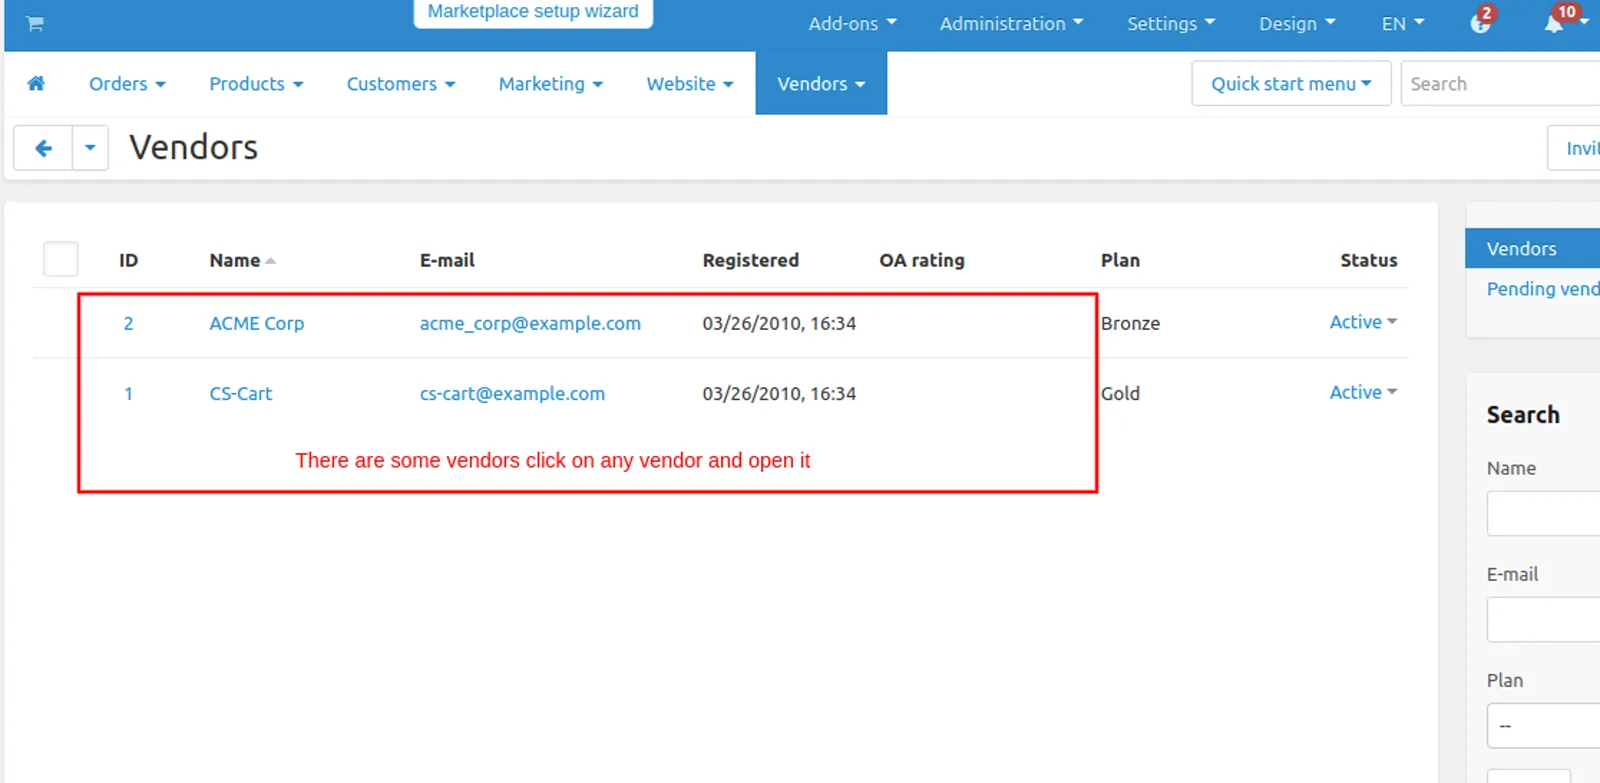
Task: Click the OA rating column header
Action: [x=922, y=260]
